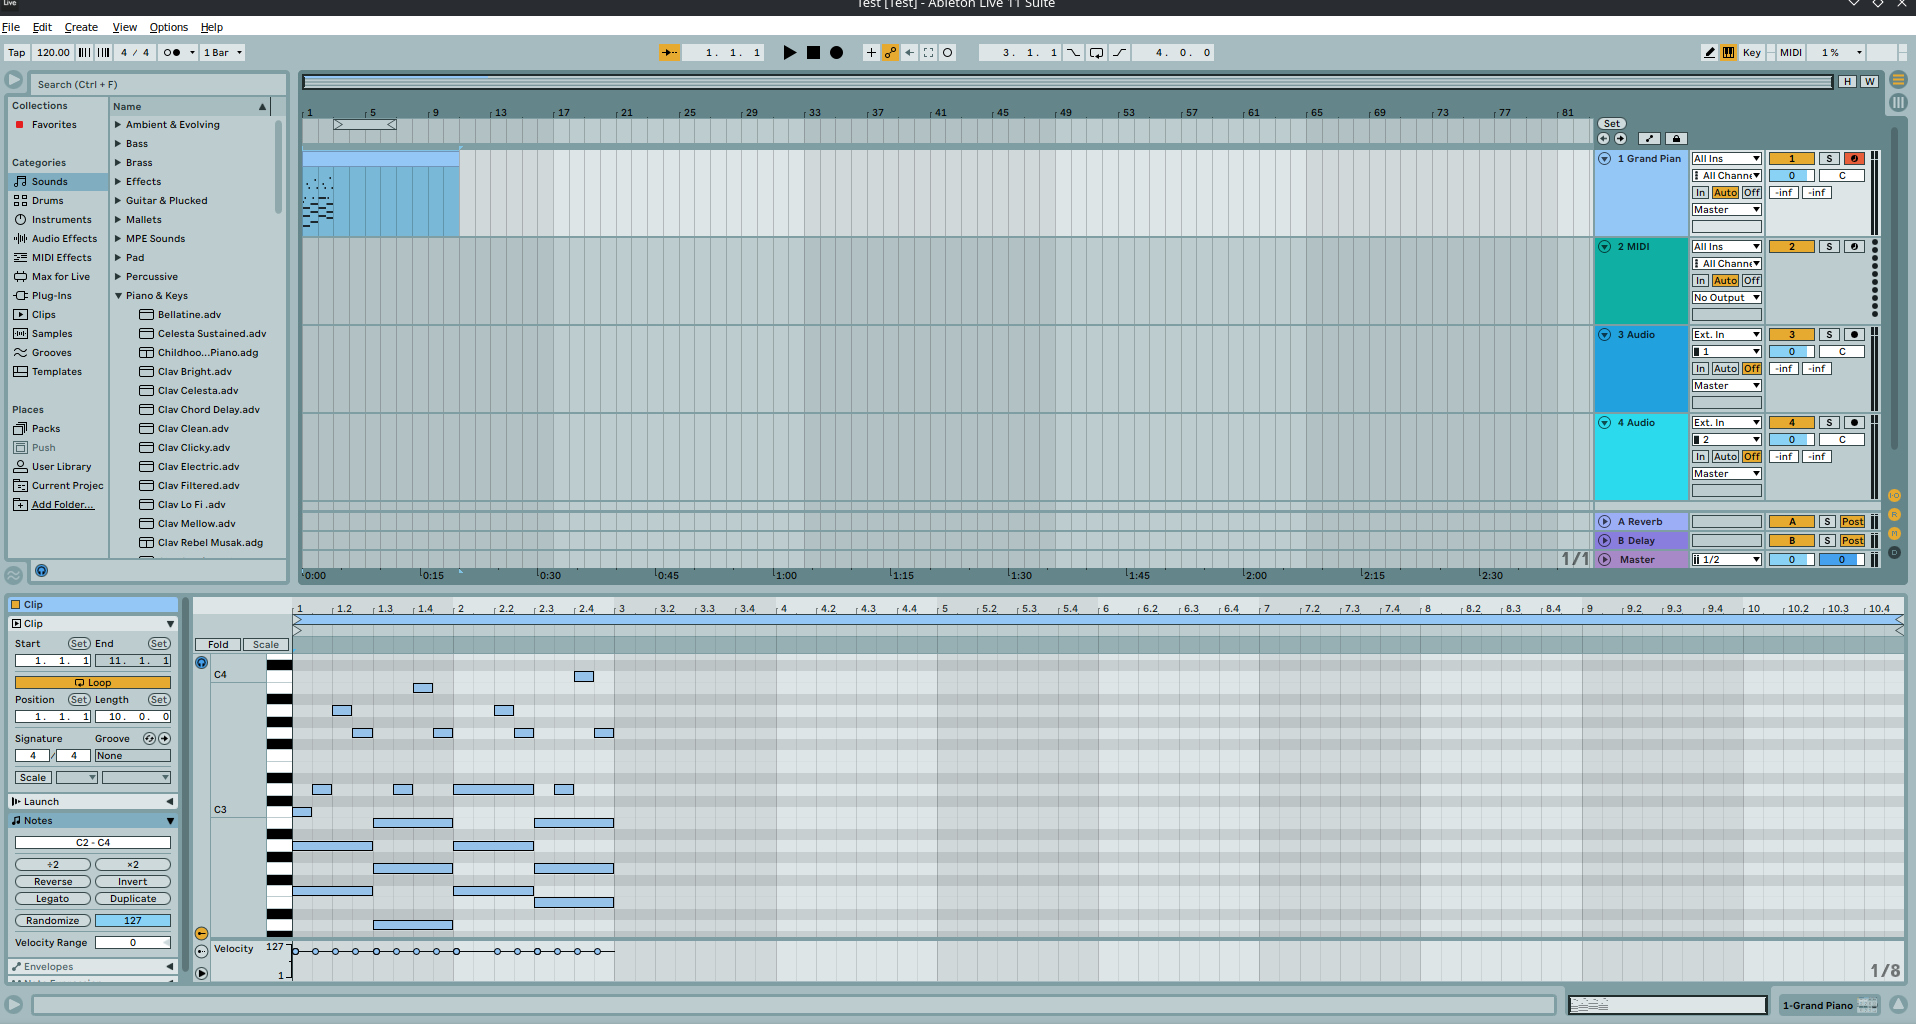Viewport: 1916px width, 1024px height.
Task: Open the quantization 1 Bar dropdown
Action: (222, 53)
